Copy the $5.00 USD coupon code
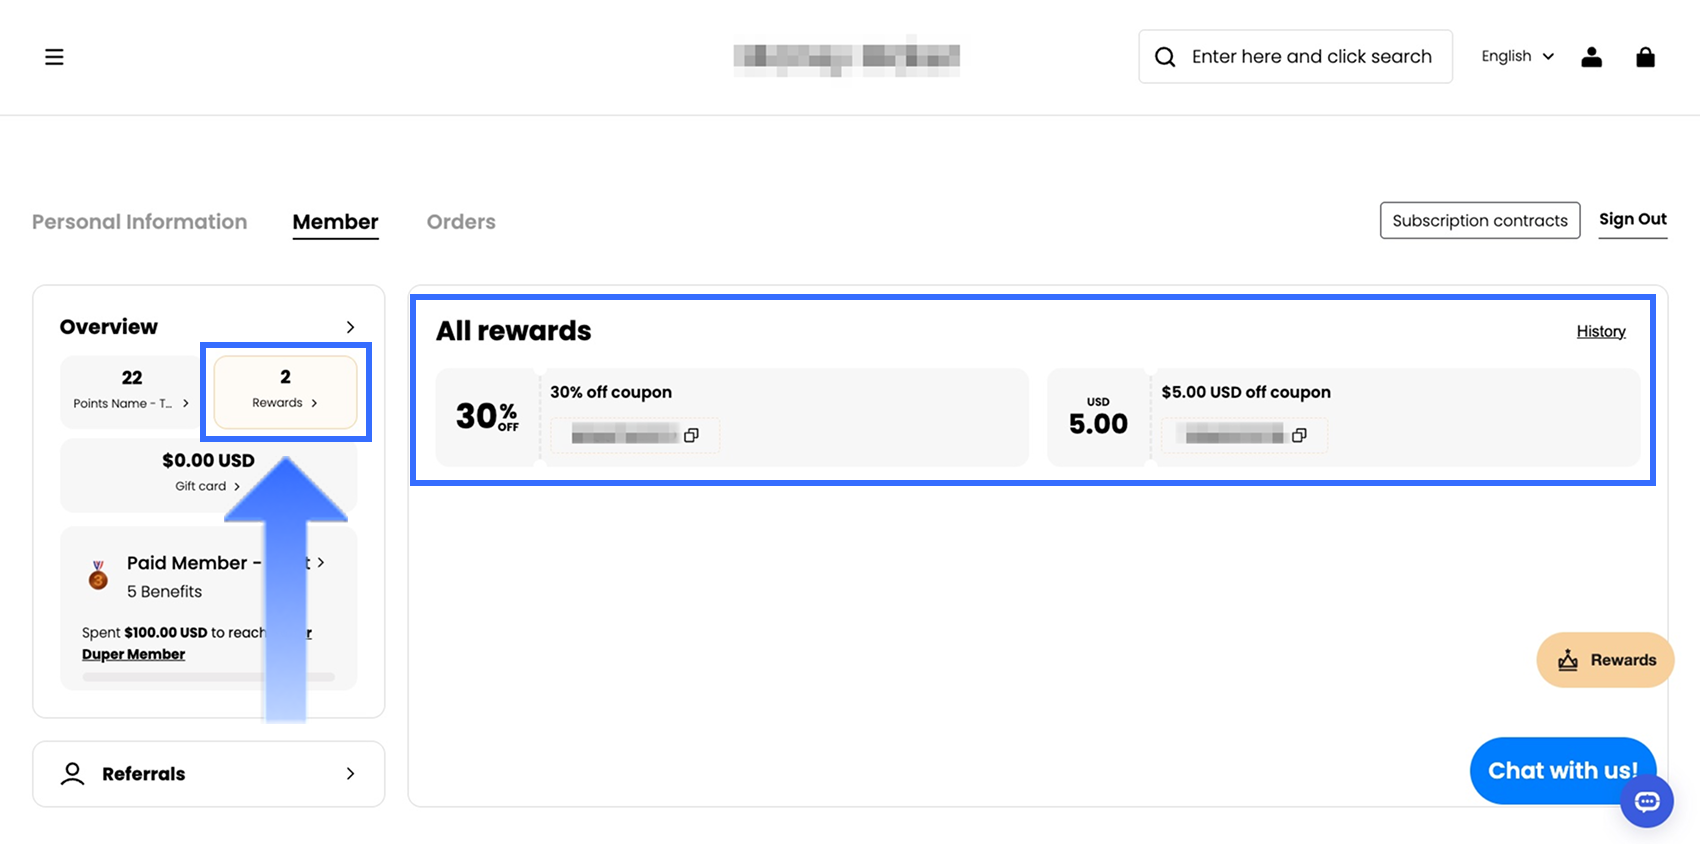 (1299, 435)
